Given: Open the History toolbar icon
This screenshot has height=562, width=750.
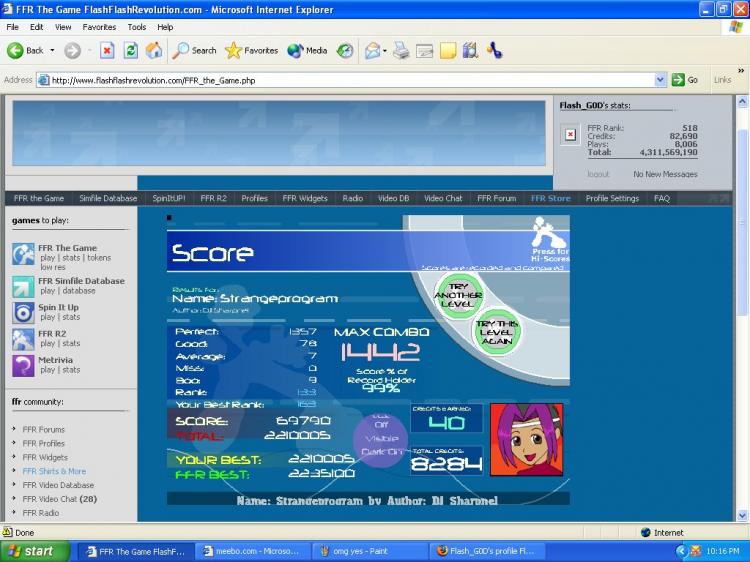Looking at the screenshot, I should click(345, 50).
